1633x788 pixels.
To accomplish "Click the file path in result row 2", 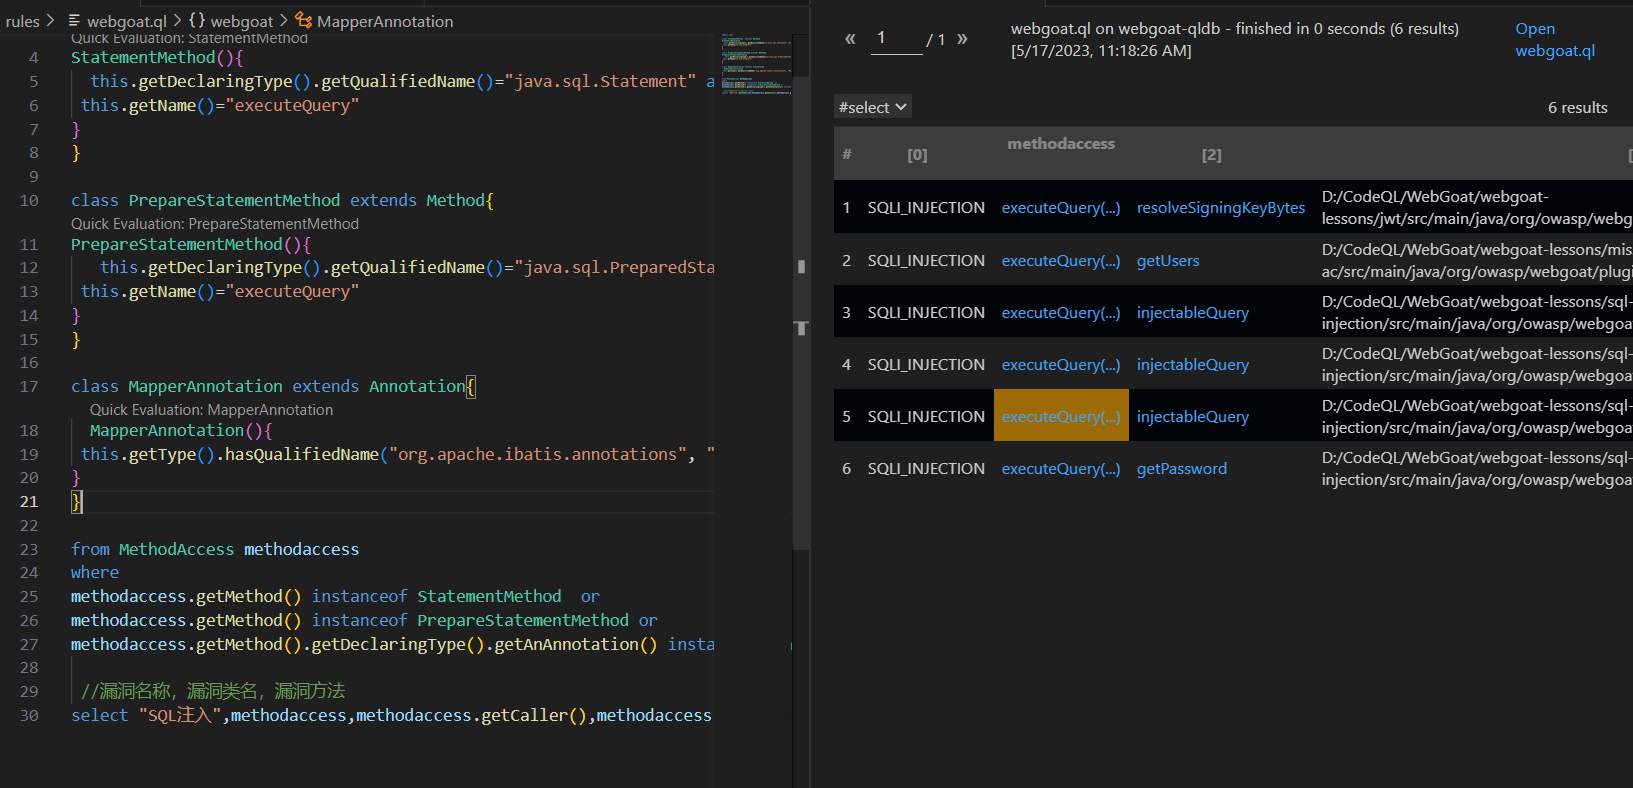I will pyautogui.click(x=1476, y=261).
